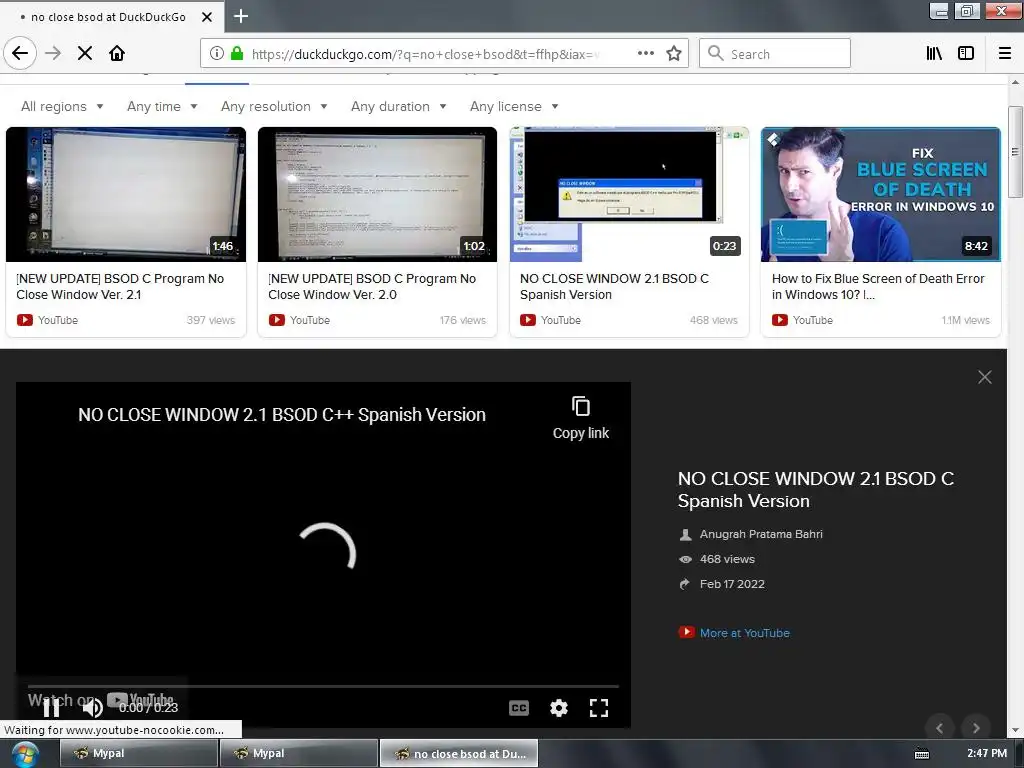Click the 2:47 PM system clock
1024x768 pixels.
[x=986, y=753]
